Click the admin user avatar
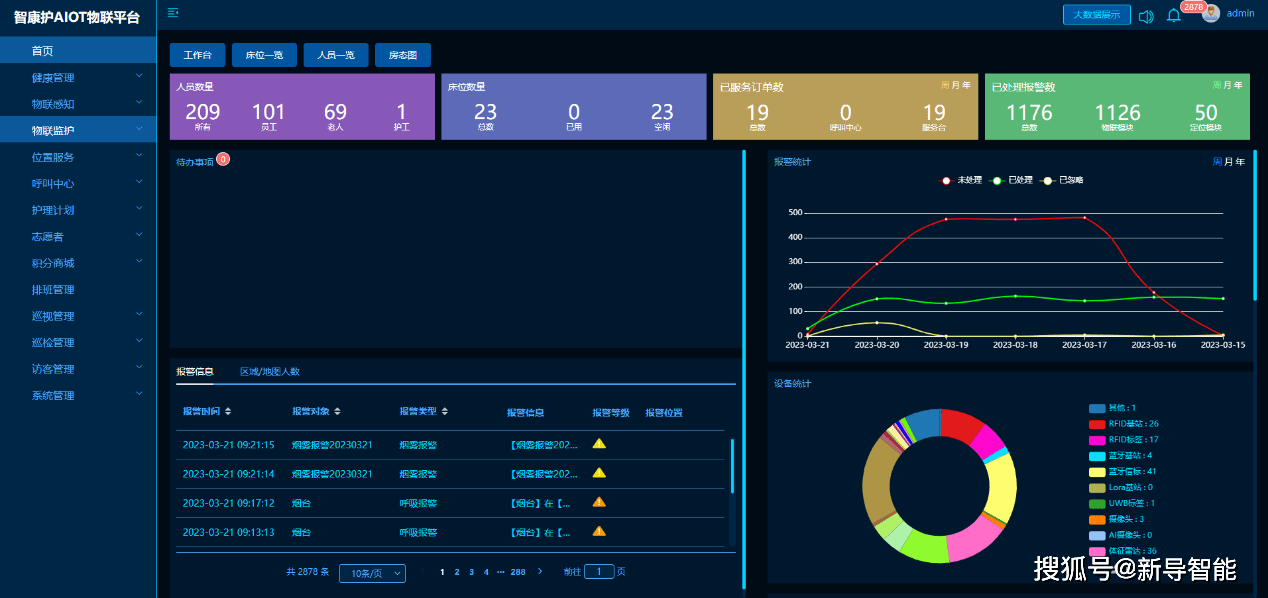The image size is (1268, 598). click(1211, 13)
